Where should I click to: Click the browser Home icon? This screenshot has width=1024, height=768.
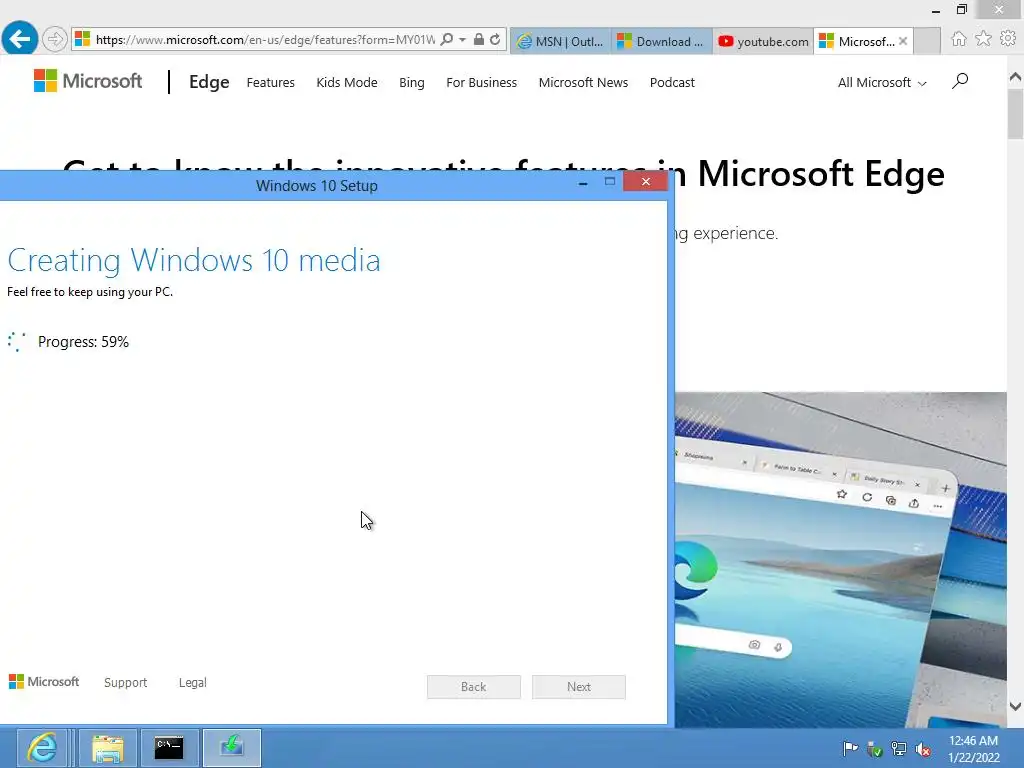(x=959, y=39)
